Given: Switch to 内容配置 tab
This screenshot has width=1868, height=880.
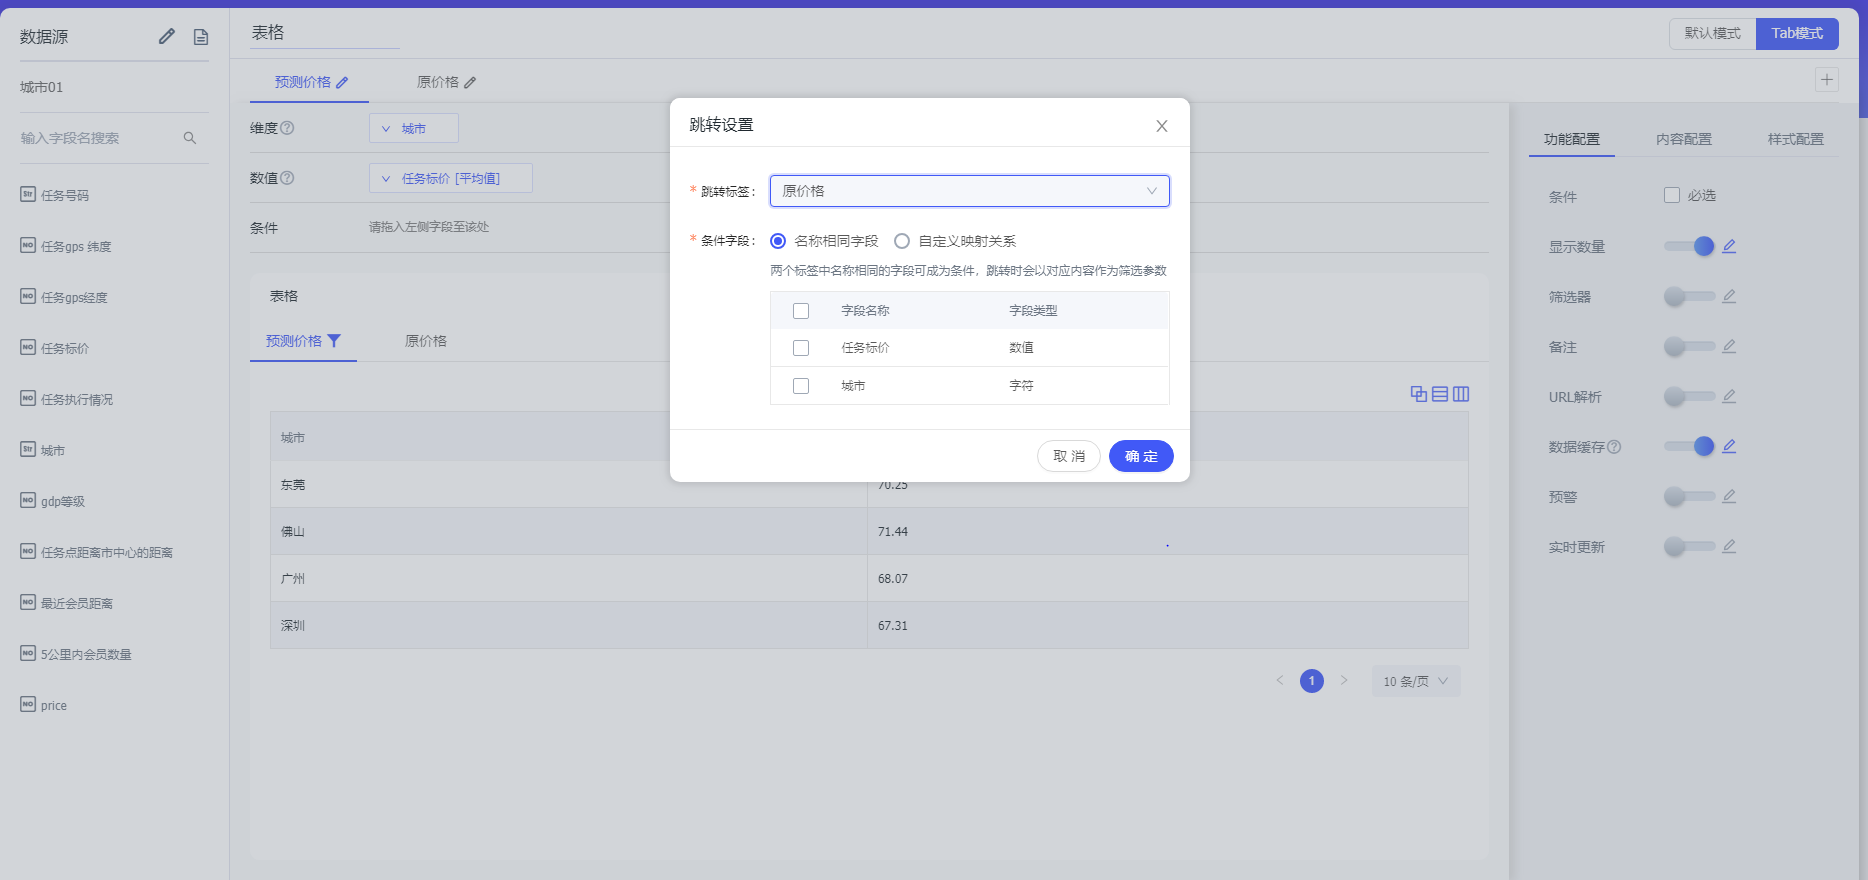Looking at the screenshot, I should click(1684, 139).
